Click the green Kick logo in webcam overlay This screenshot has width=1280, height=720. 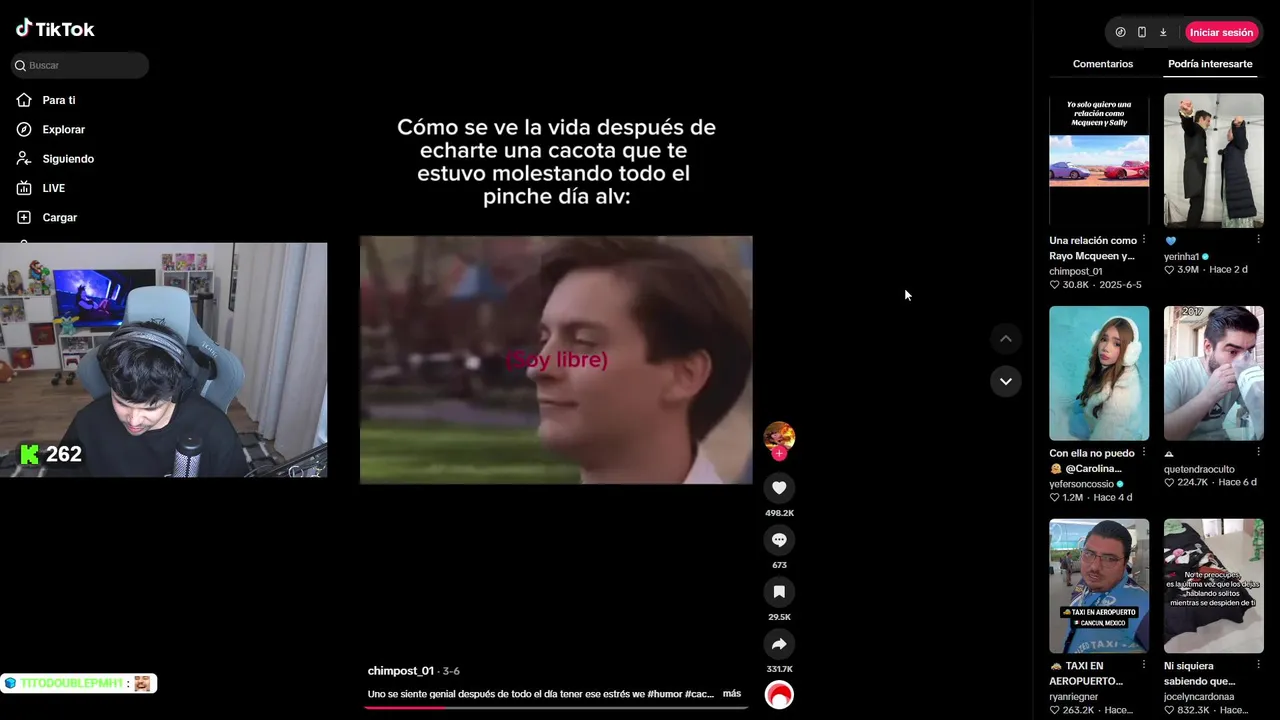(x=30, y=455)
